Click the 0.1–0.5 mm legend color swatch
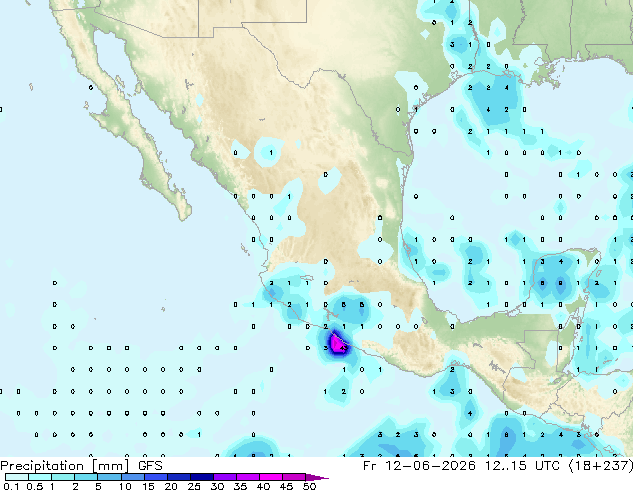Image resolution: width=634 pixels, height=490 pixels. pyautogui.click(x=17, y=477)
